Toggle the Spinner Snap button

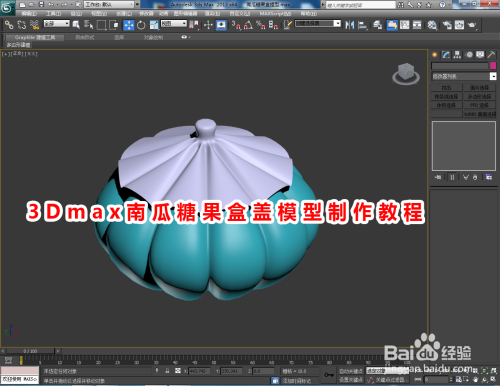273,25
